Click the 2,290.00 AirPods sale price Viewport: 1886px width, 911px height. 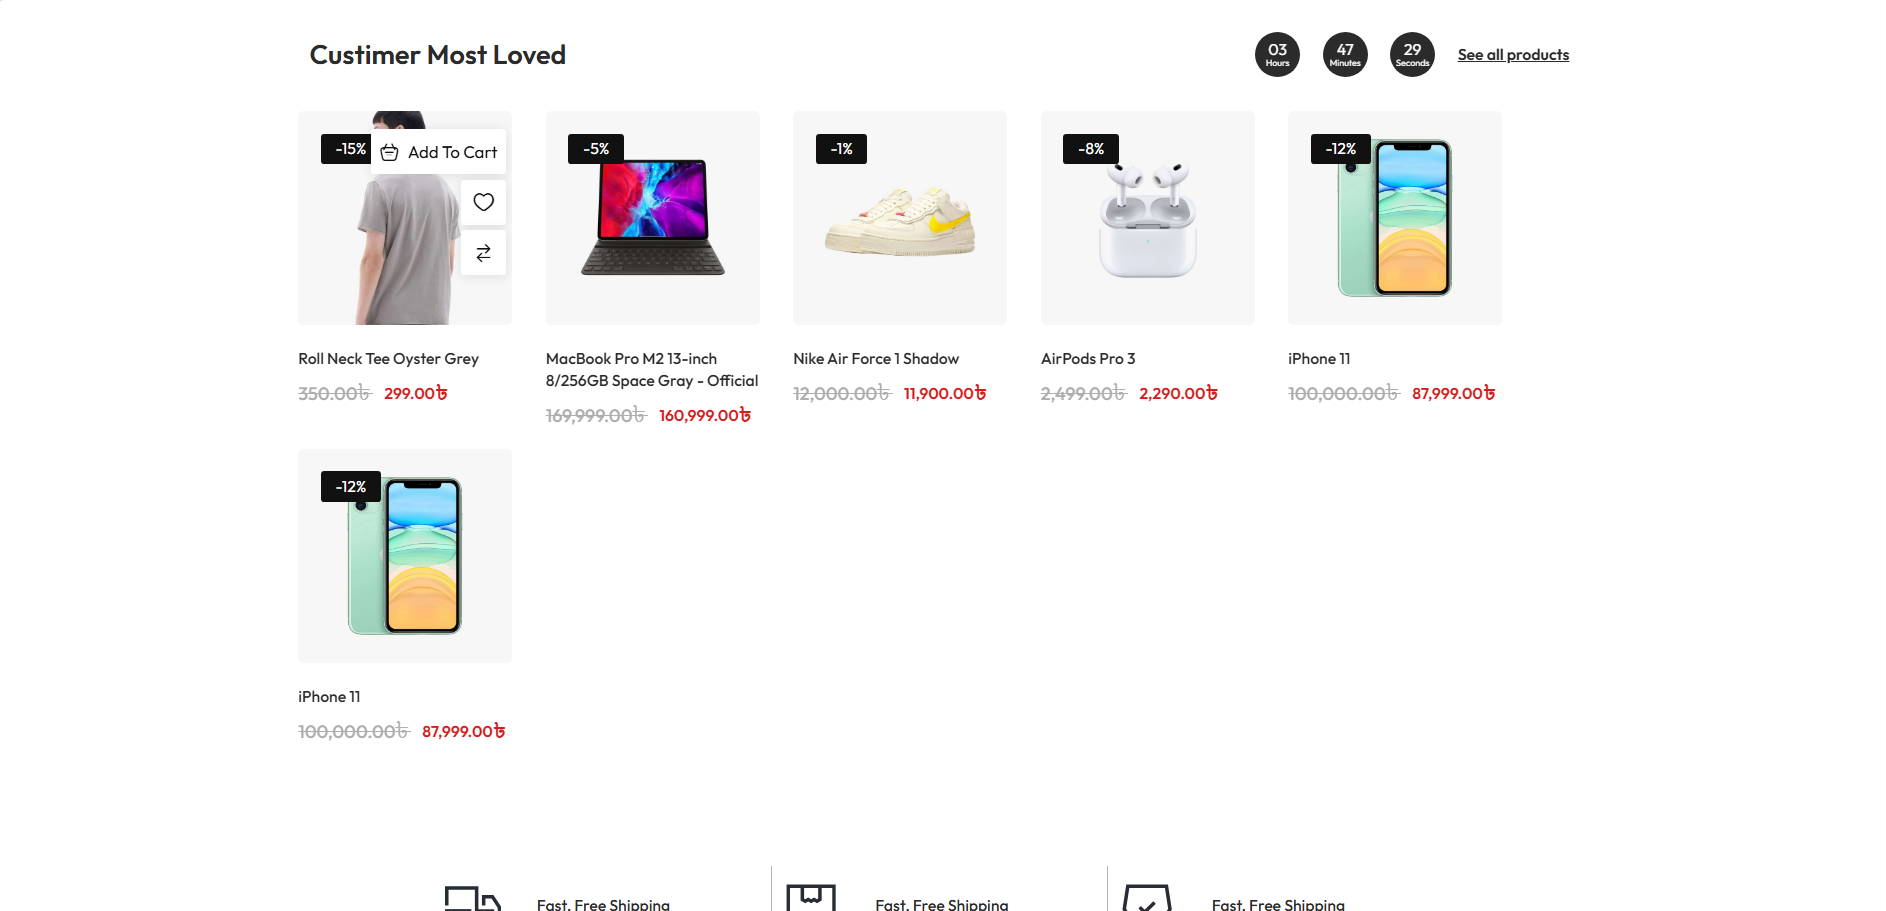coord(1178,394)
